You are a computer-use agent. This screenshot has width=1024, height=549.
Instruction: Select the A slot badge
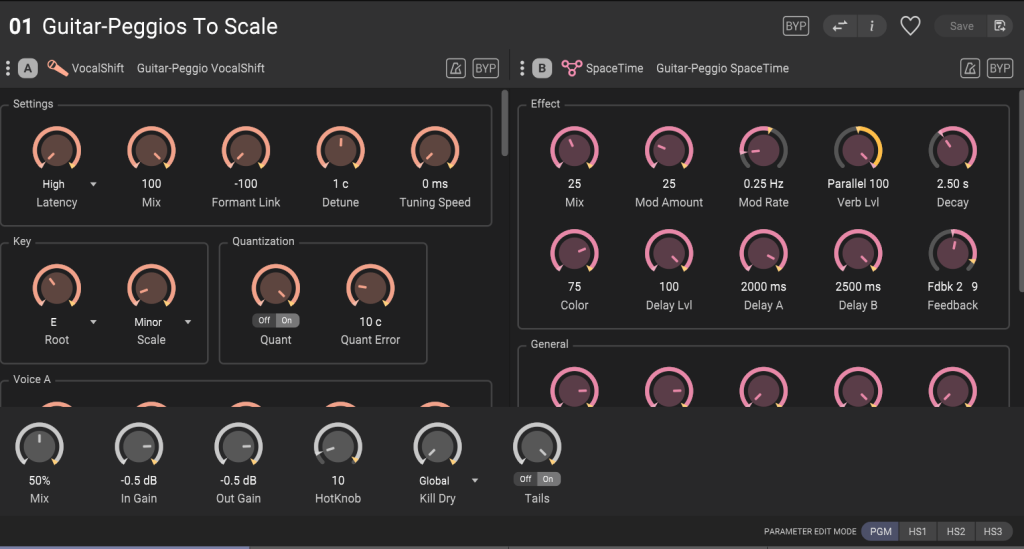point(27,68)
